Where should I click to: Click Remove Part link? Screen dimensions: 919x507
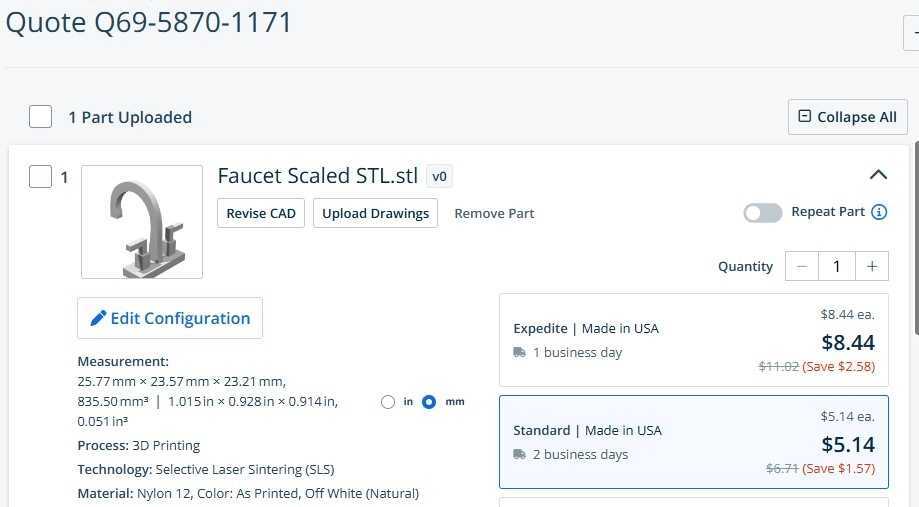494,213
